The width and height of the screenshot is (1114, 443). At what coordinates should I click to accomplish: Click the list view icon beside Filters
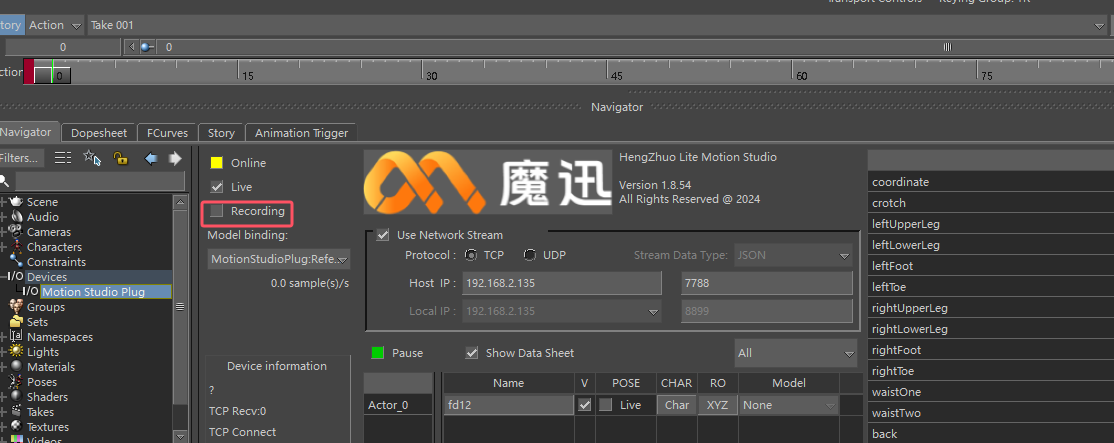click(63, 158)
